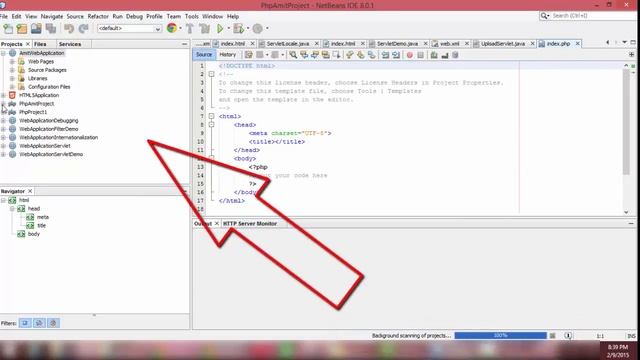
Task: Click the Debug Project toolbar icon
Action: tap(239, 29)
